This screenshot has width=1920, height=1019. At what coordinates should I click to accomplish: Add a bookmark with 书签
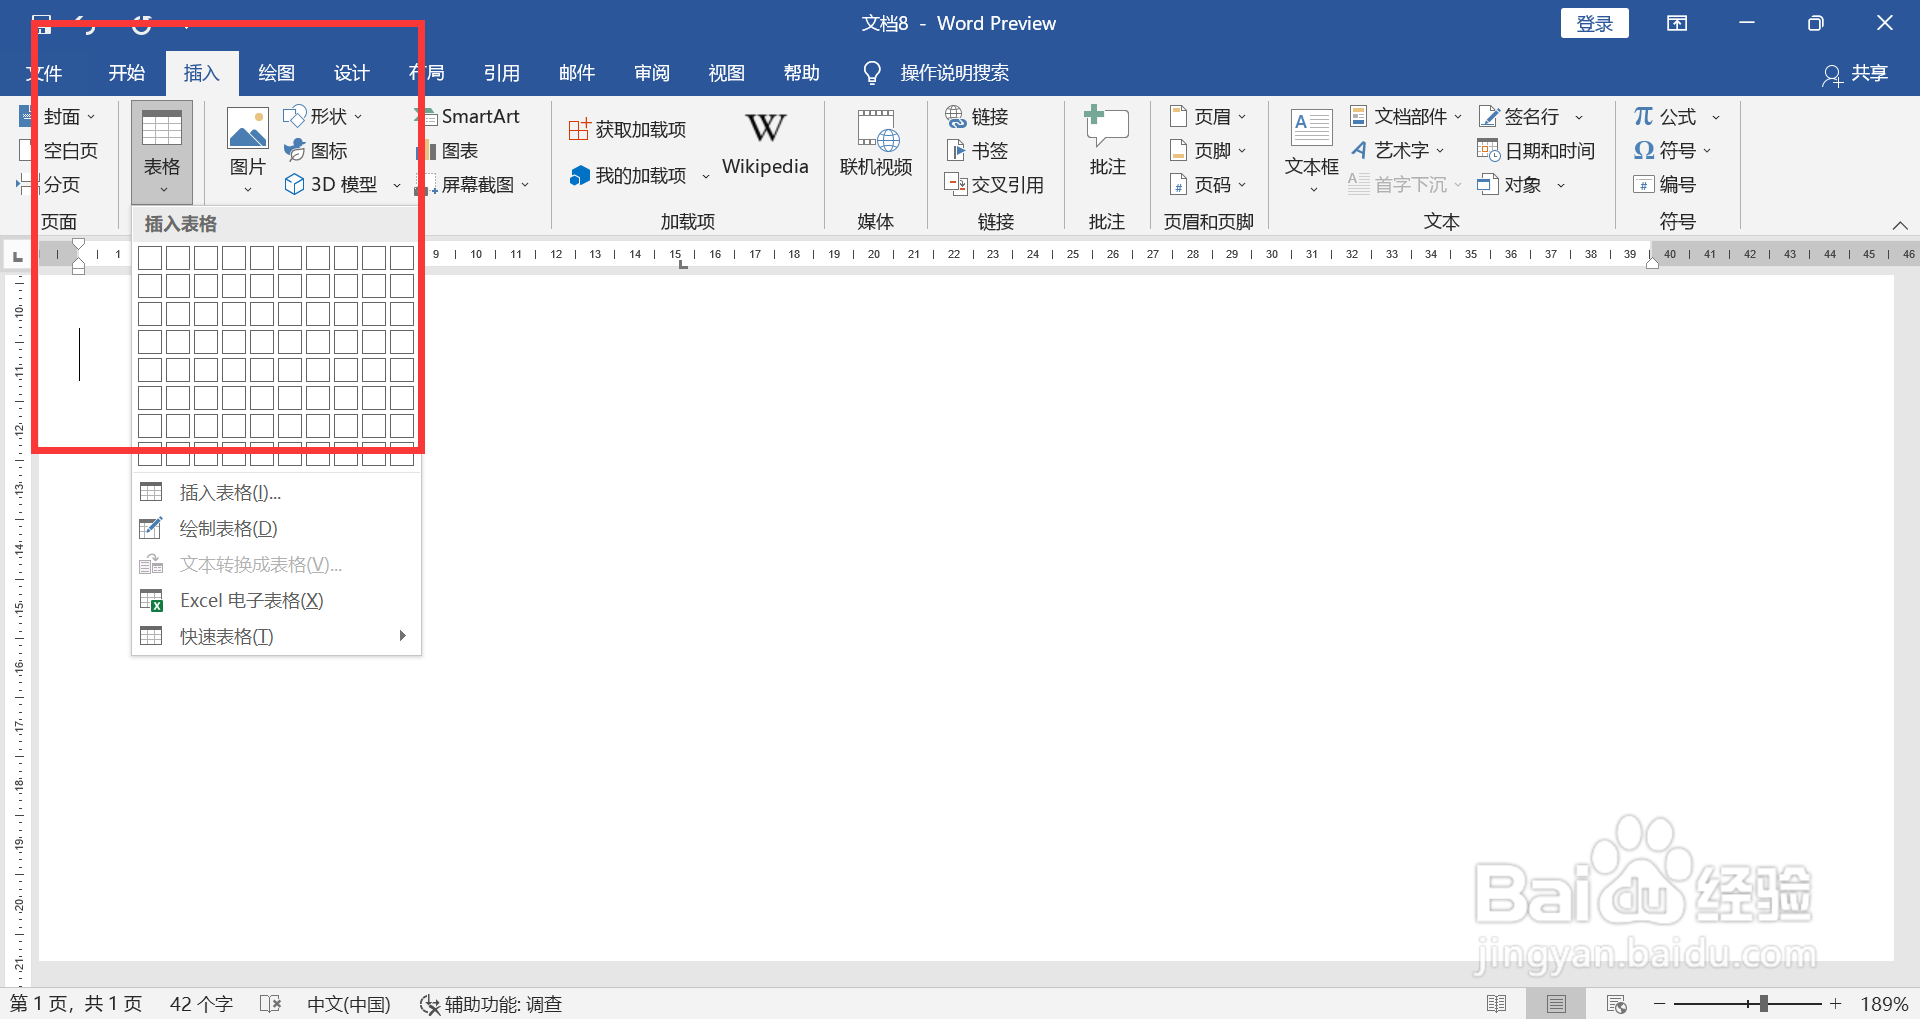977,151
